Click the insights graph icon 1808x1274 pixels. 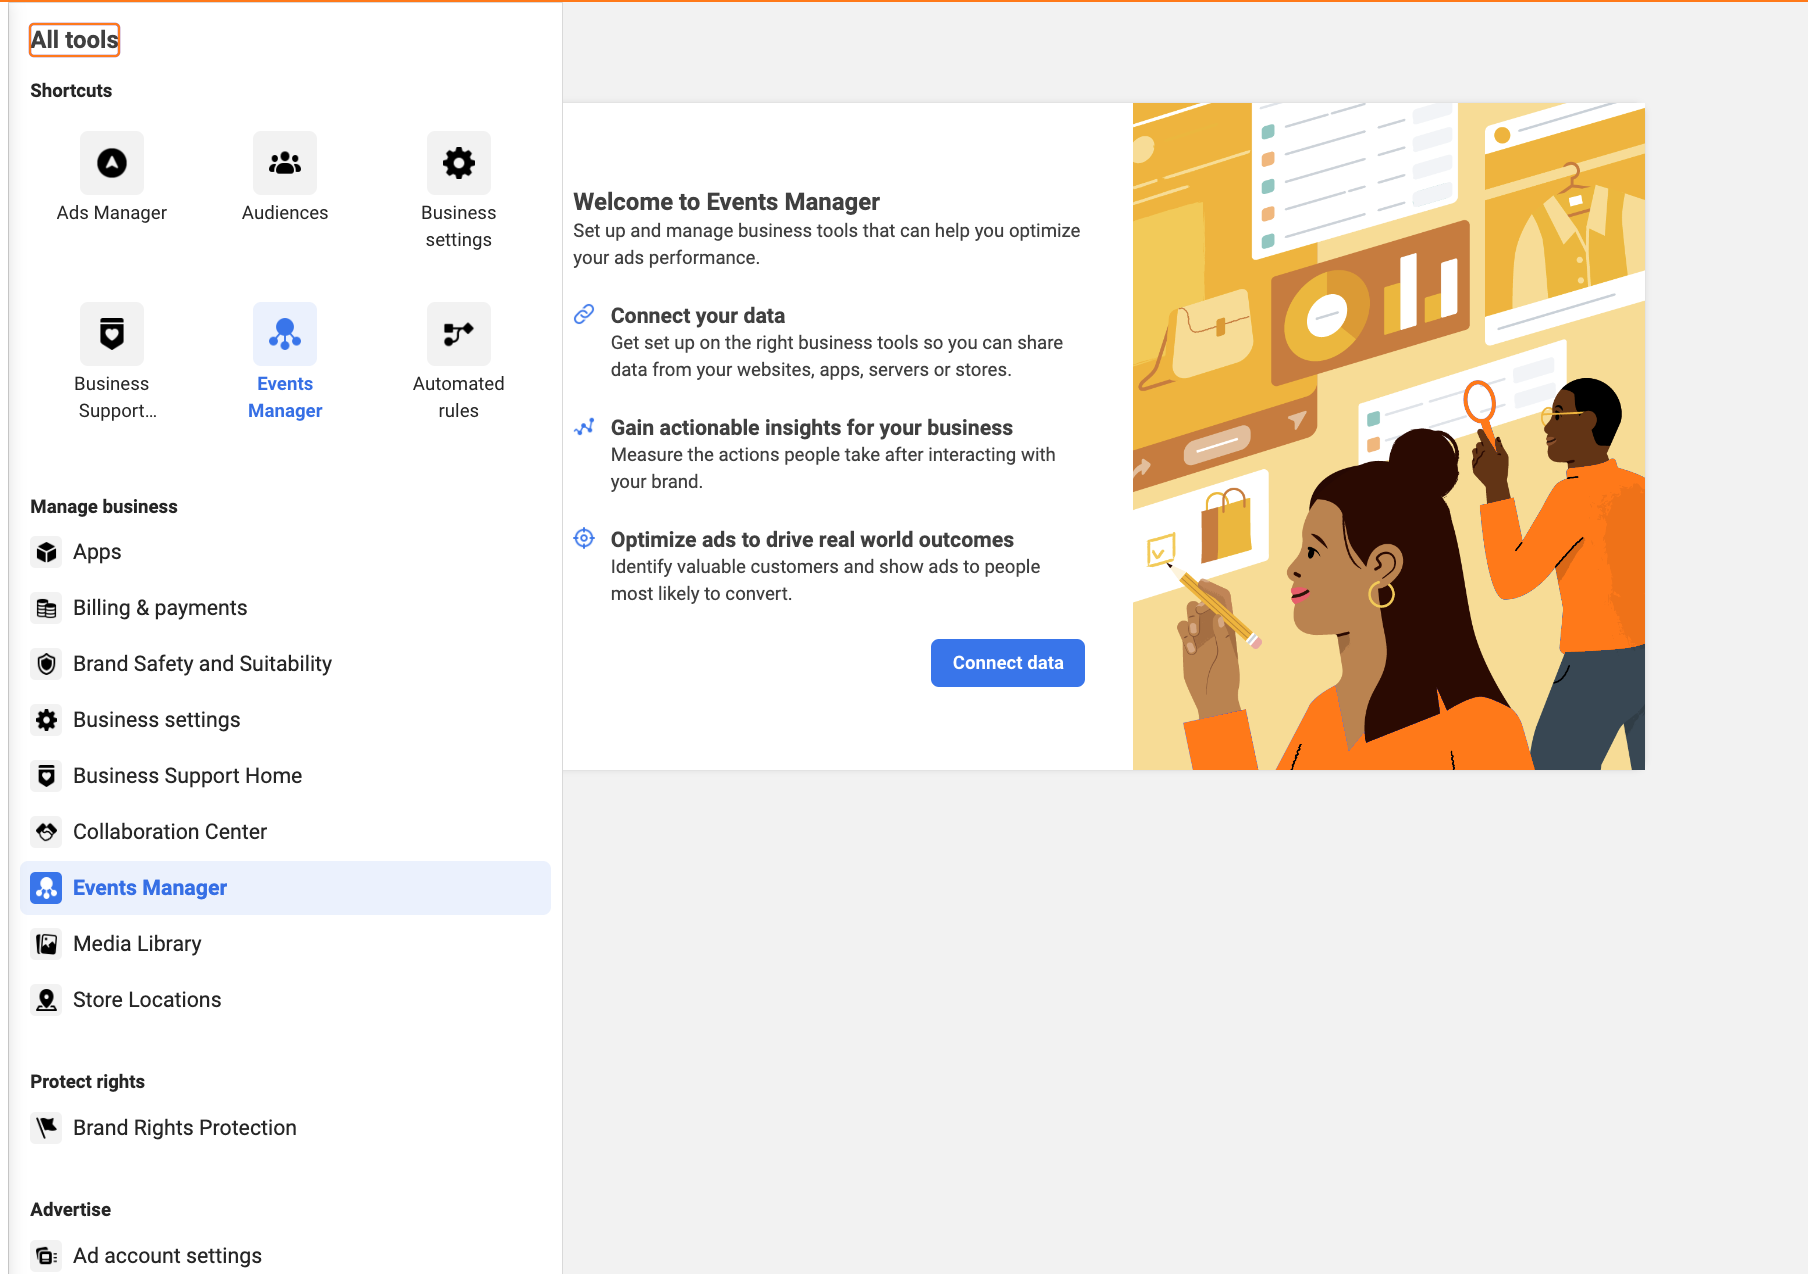[584, 427]
